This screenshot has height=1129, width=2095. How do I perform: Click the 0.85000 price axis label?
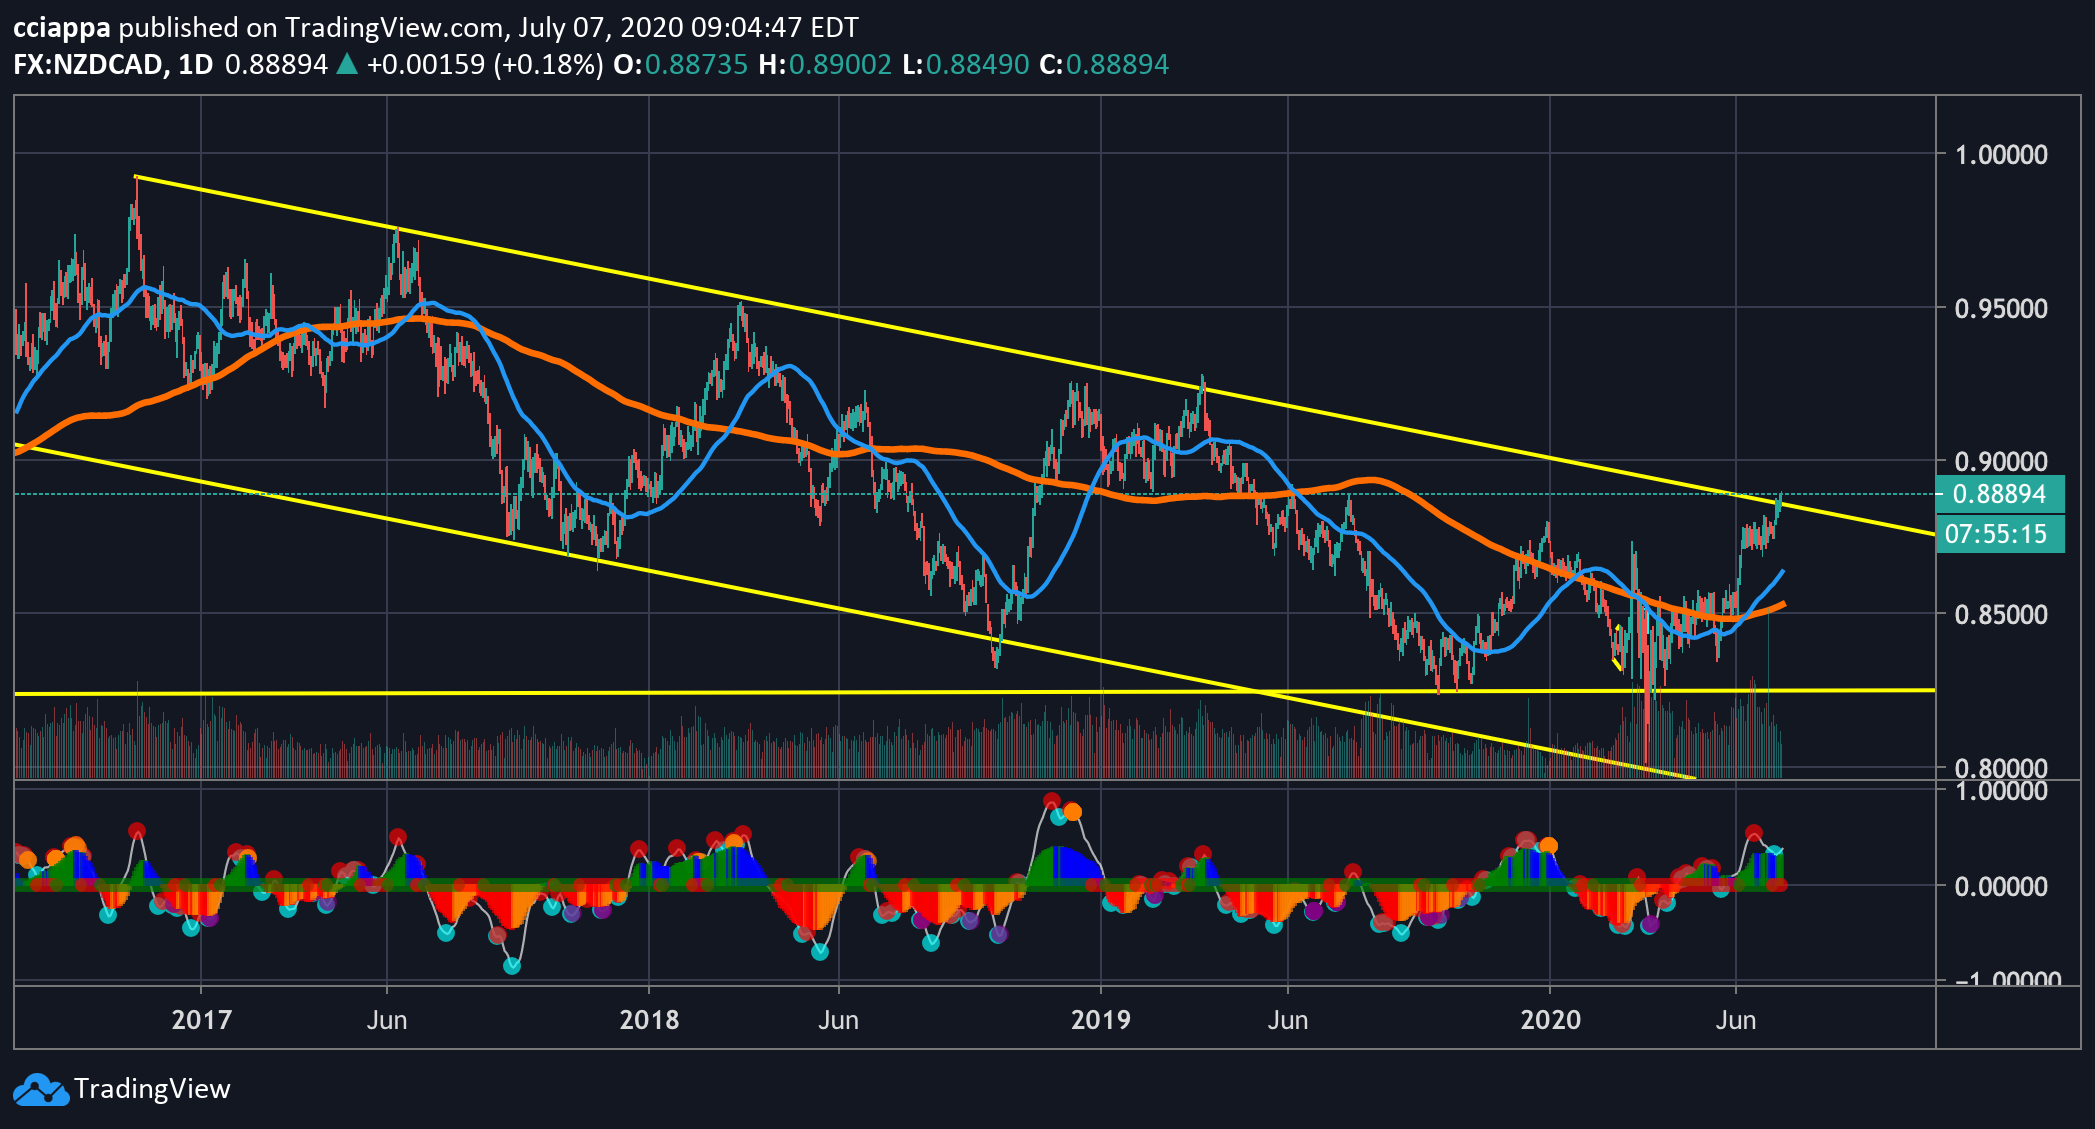pos(2001,615)
